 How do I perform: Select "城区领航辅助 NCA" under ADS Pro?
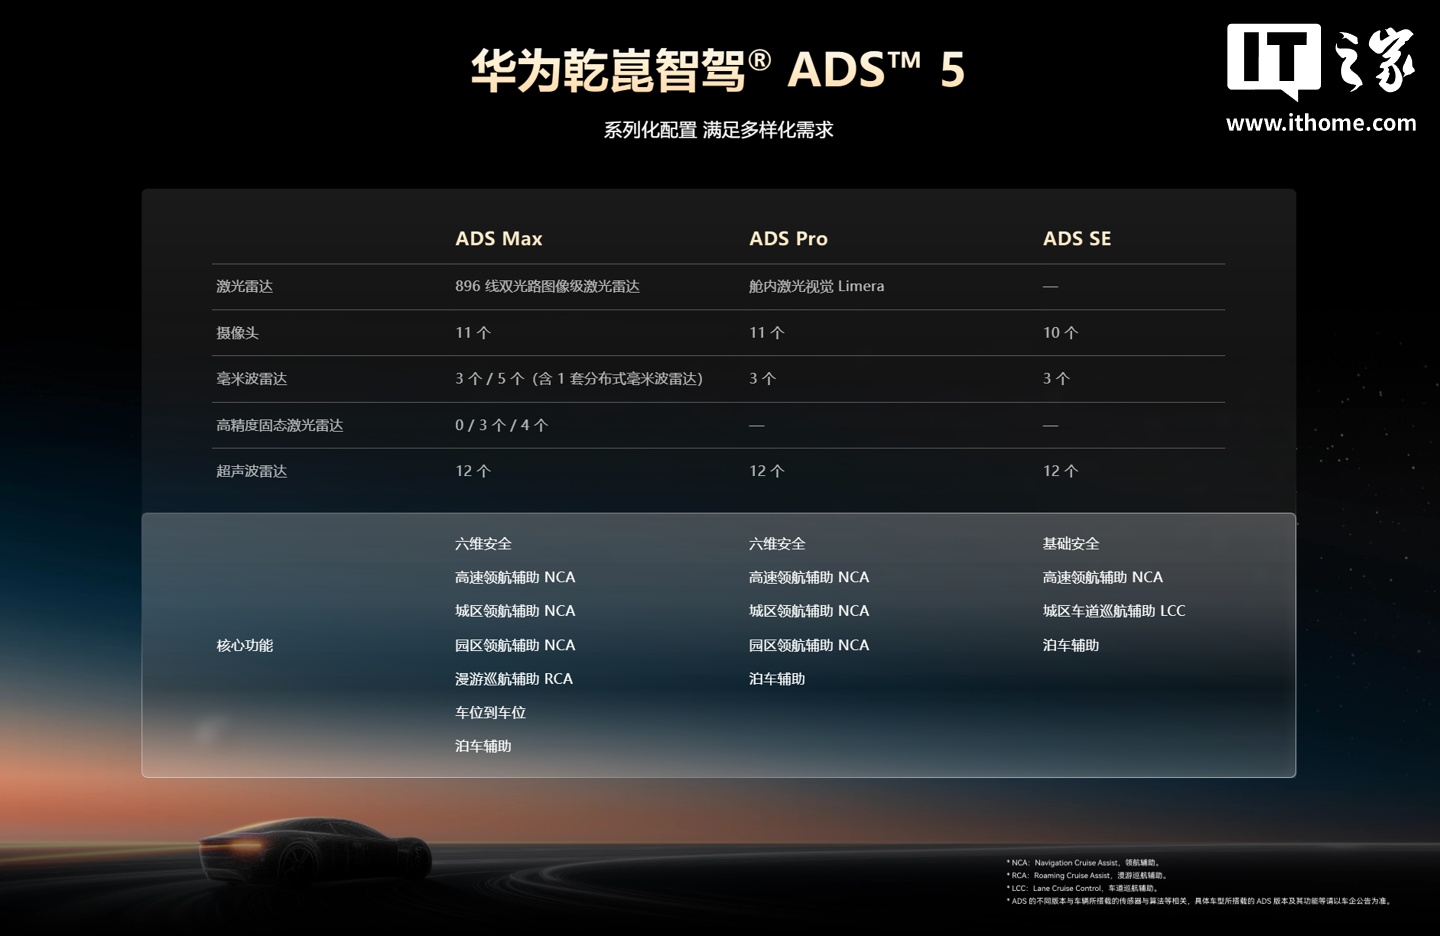point(809,611)
